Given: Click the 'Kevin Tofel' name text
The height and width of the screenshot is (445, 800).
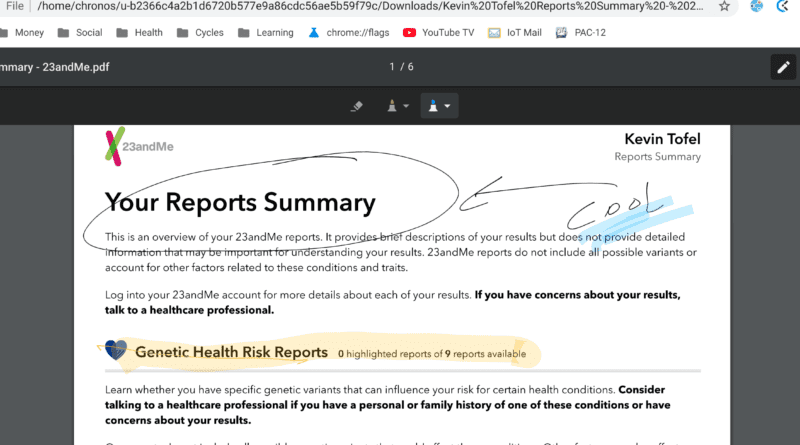Looking at the screenshot, I should [662, 139].
